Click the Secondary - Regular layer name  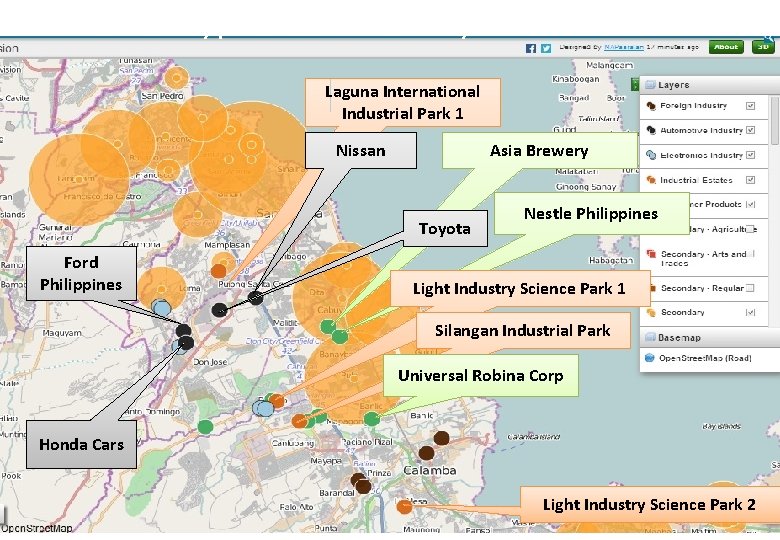coord(702,288)
